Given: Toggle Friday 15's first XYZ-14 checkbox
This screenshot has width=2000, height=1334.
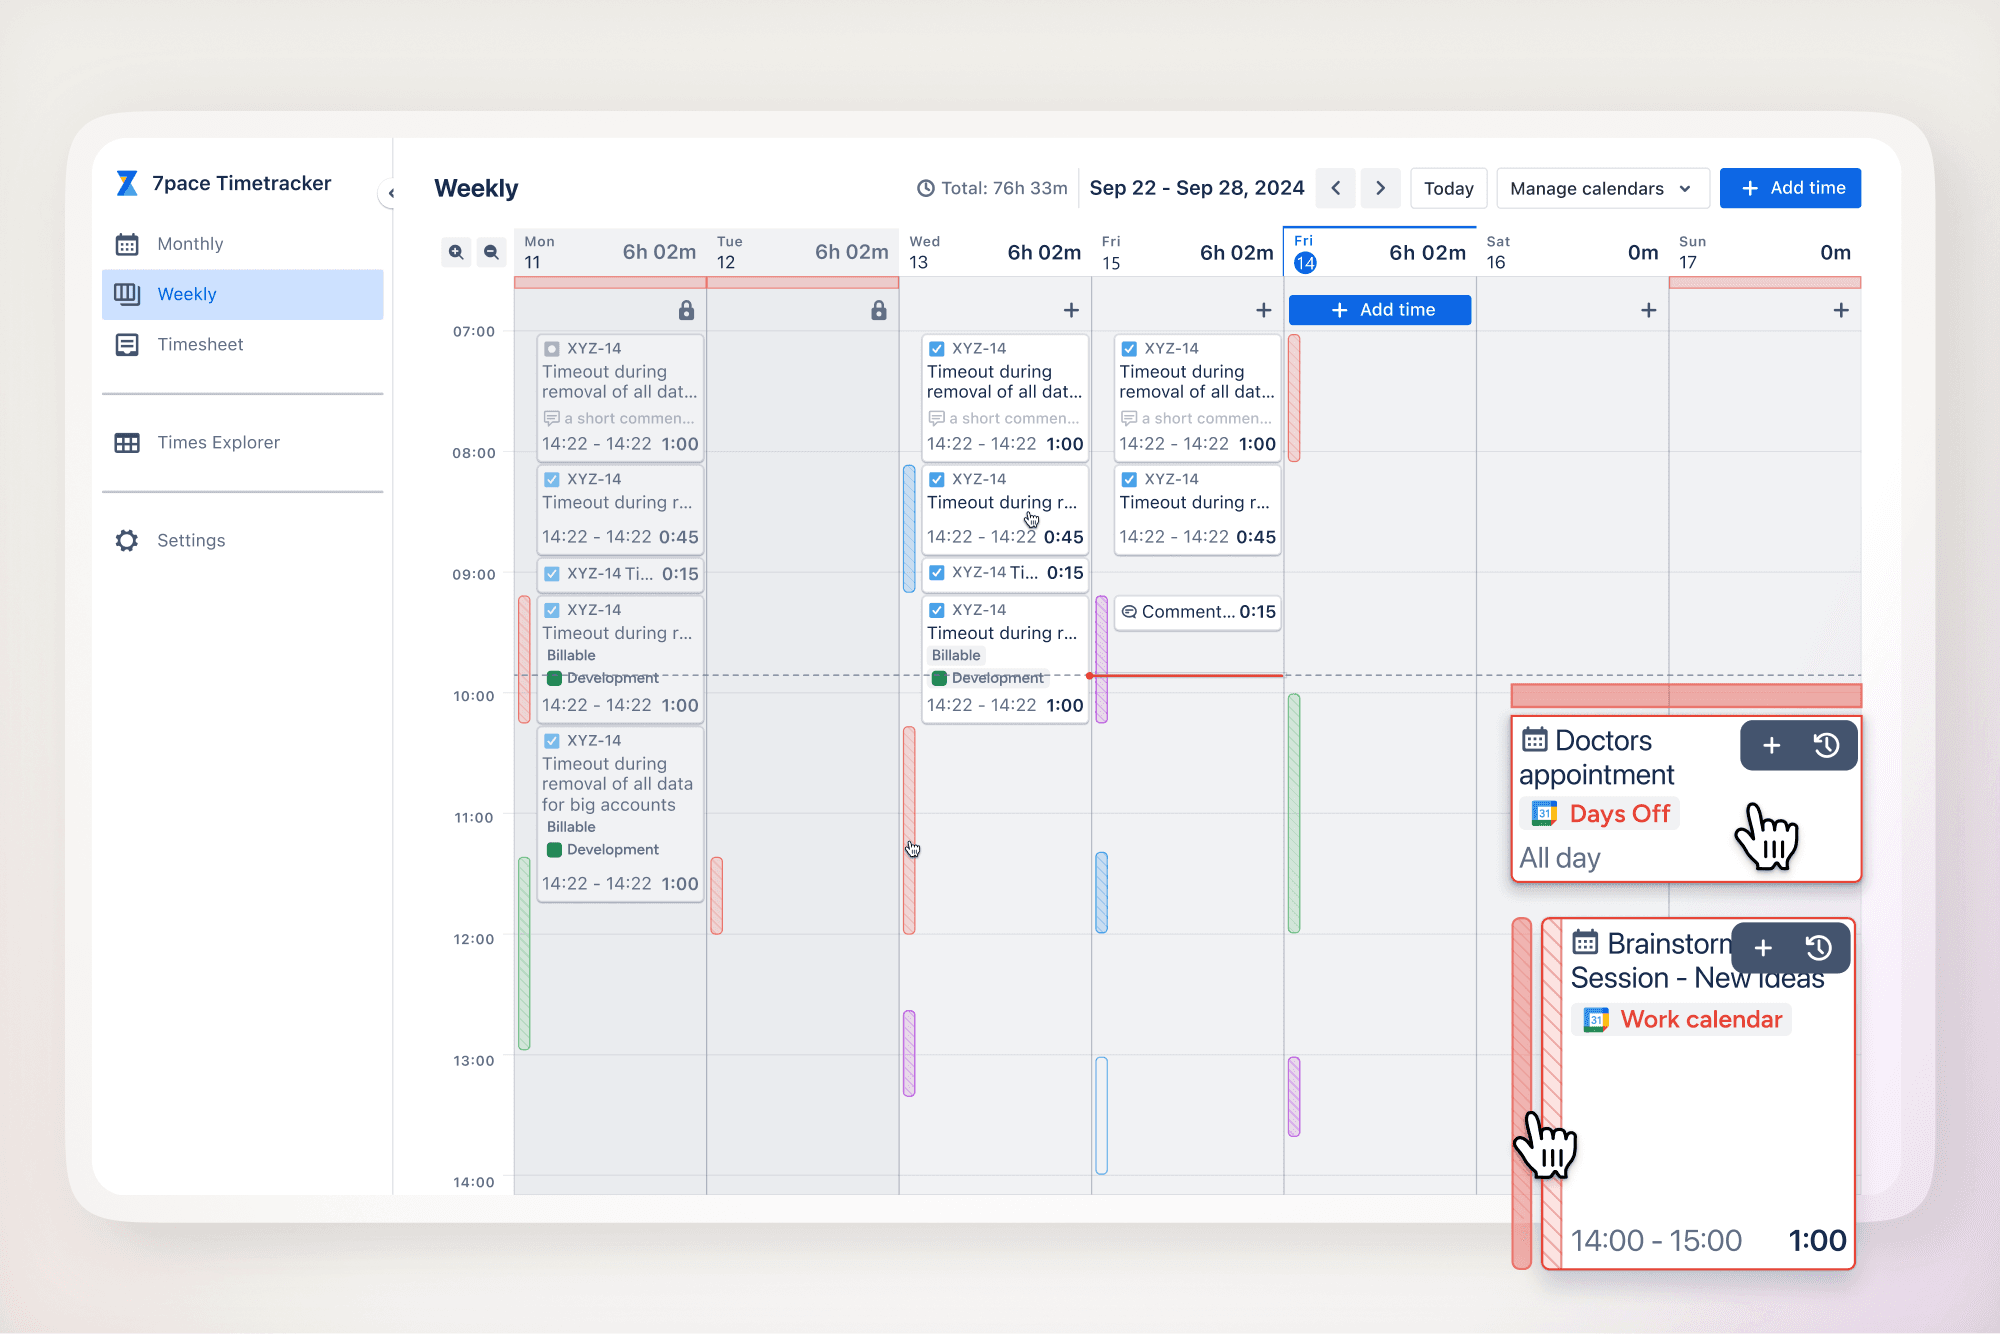Looking at the screenshot, I should coord(1129,349).
